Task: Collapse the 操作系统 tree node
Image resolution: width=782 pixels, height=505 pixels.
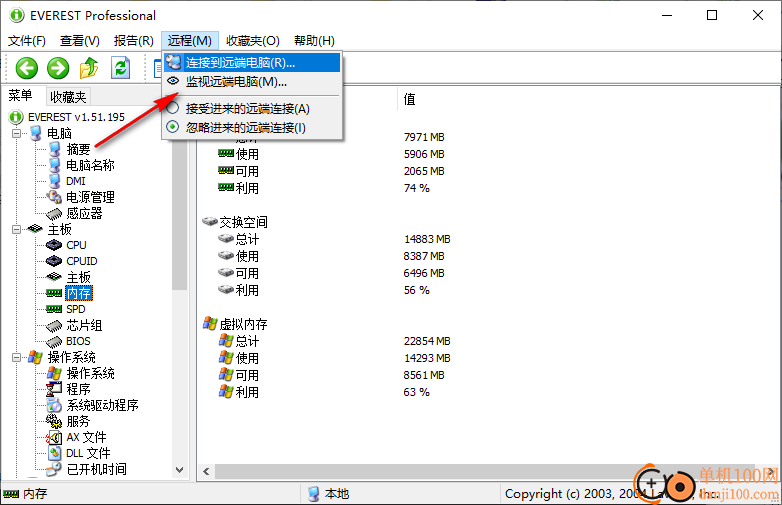Action: pos(16,357)
